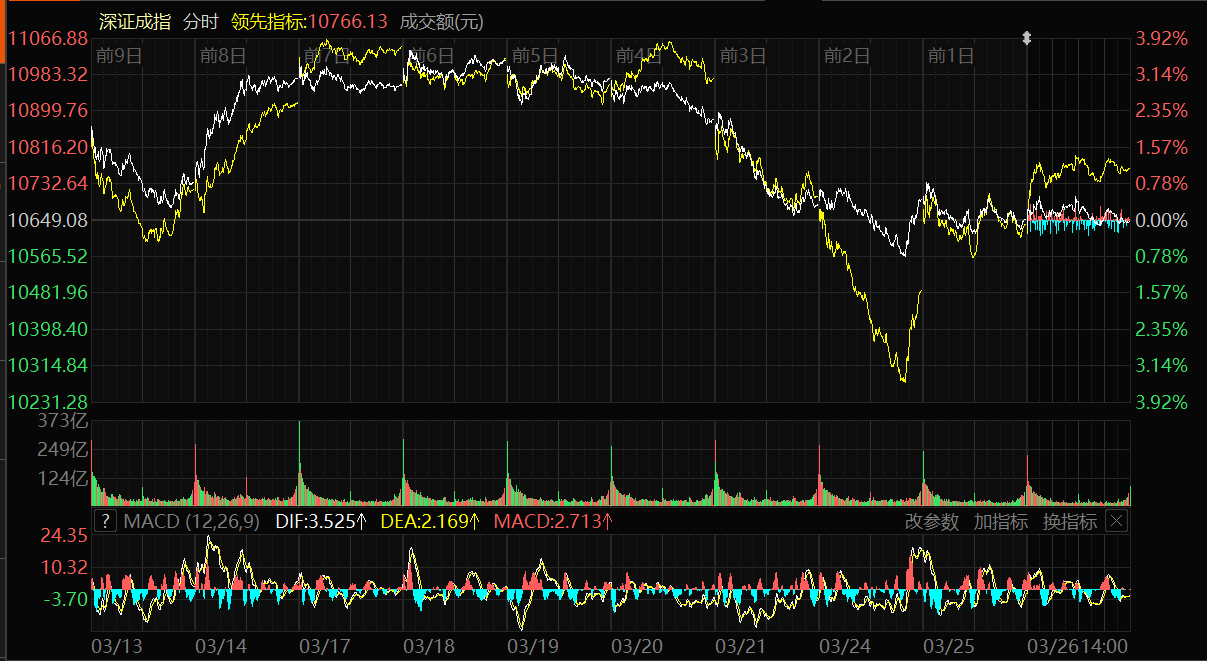Click the 10314.84 green price value
The image size is (1207, 661).
49,365
